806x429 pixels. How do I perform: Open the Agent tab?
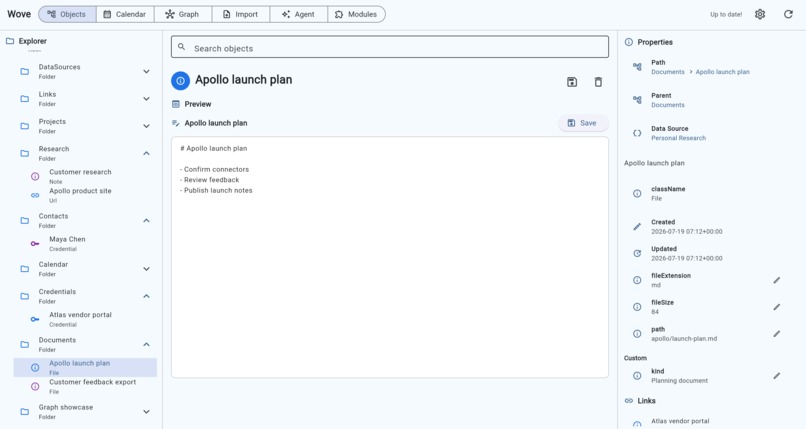point(298,14)
